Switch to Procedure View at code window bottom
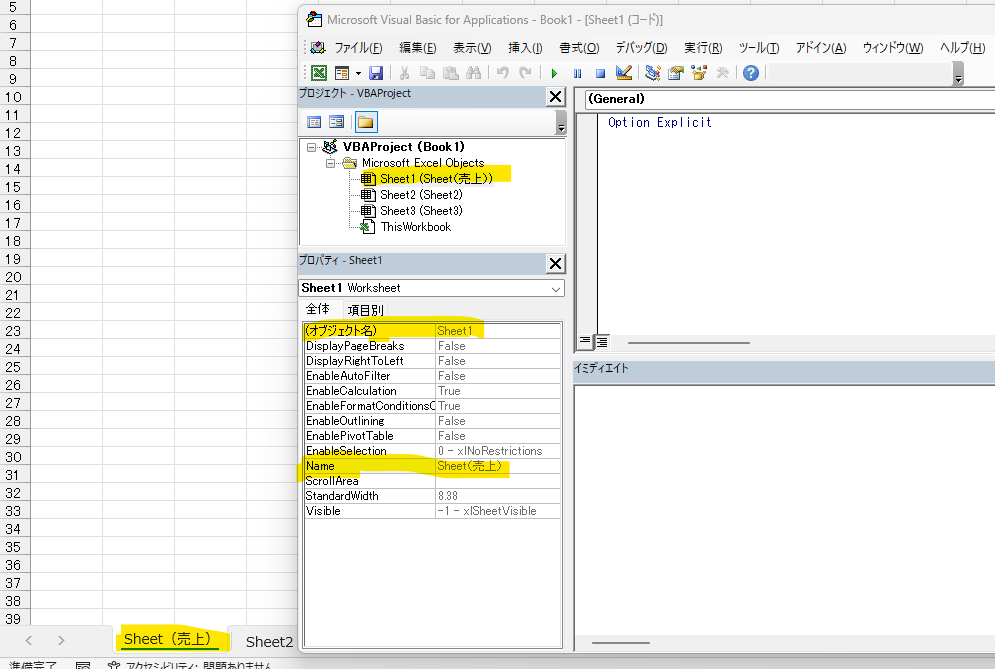The image size is (995, 669). (x=585, y=341)
